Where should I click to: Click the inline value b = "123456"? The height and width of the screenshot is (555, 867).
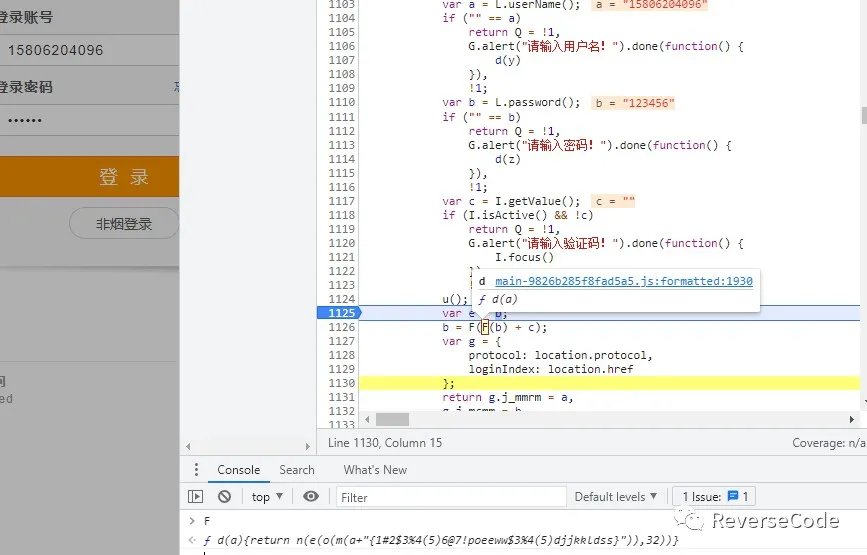[635, 103]
